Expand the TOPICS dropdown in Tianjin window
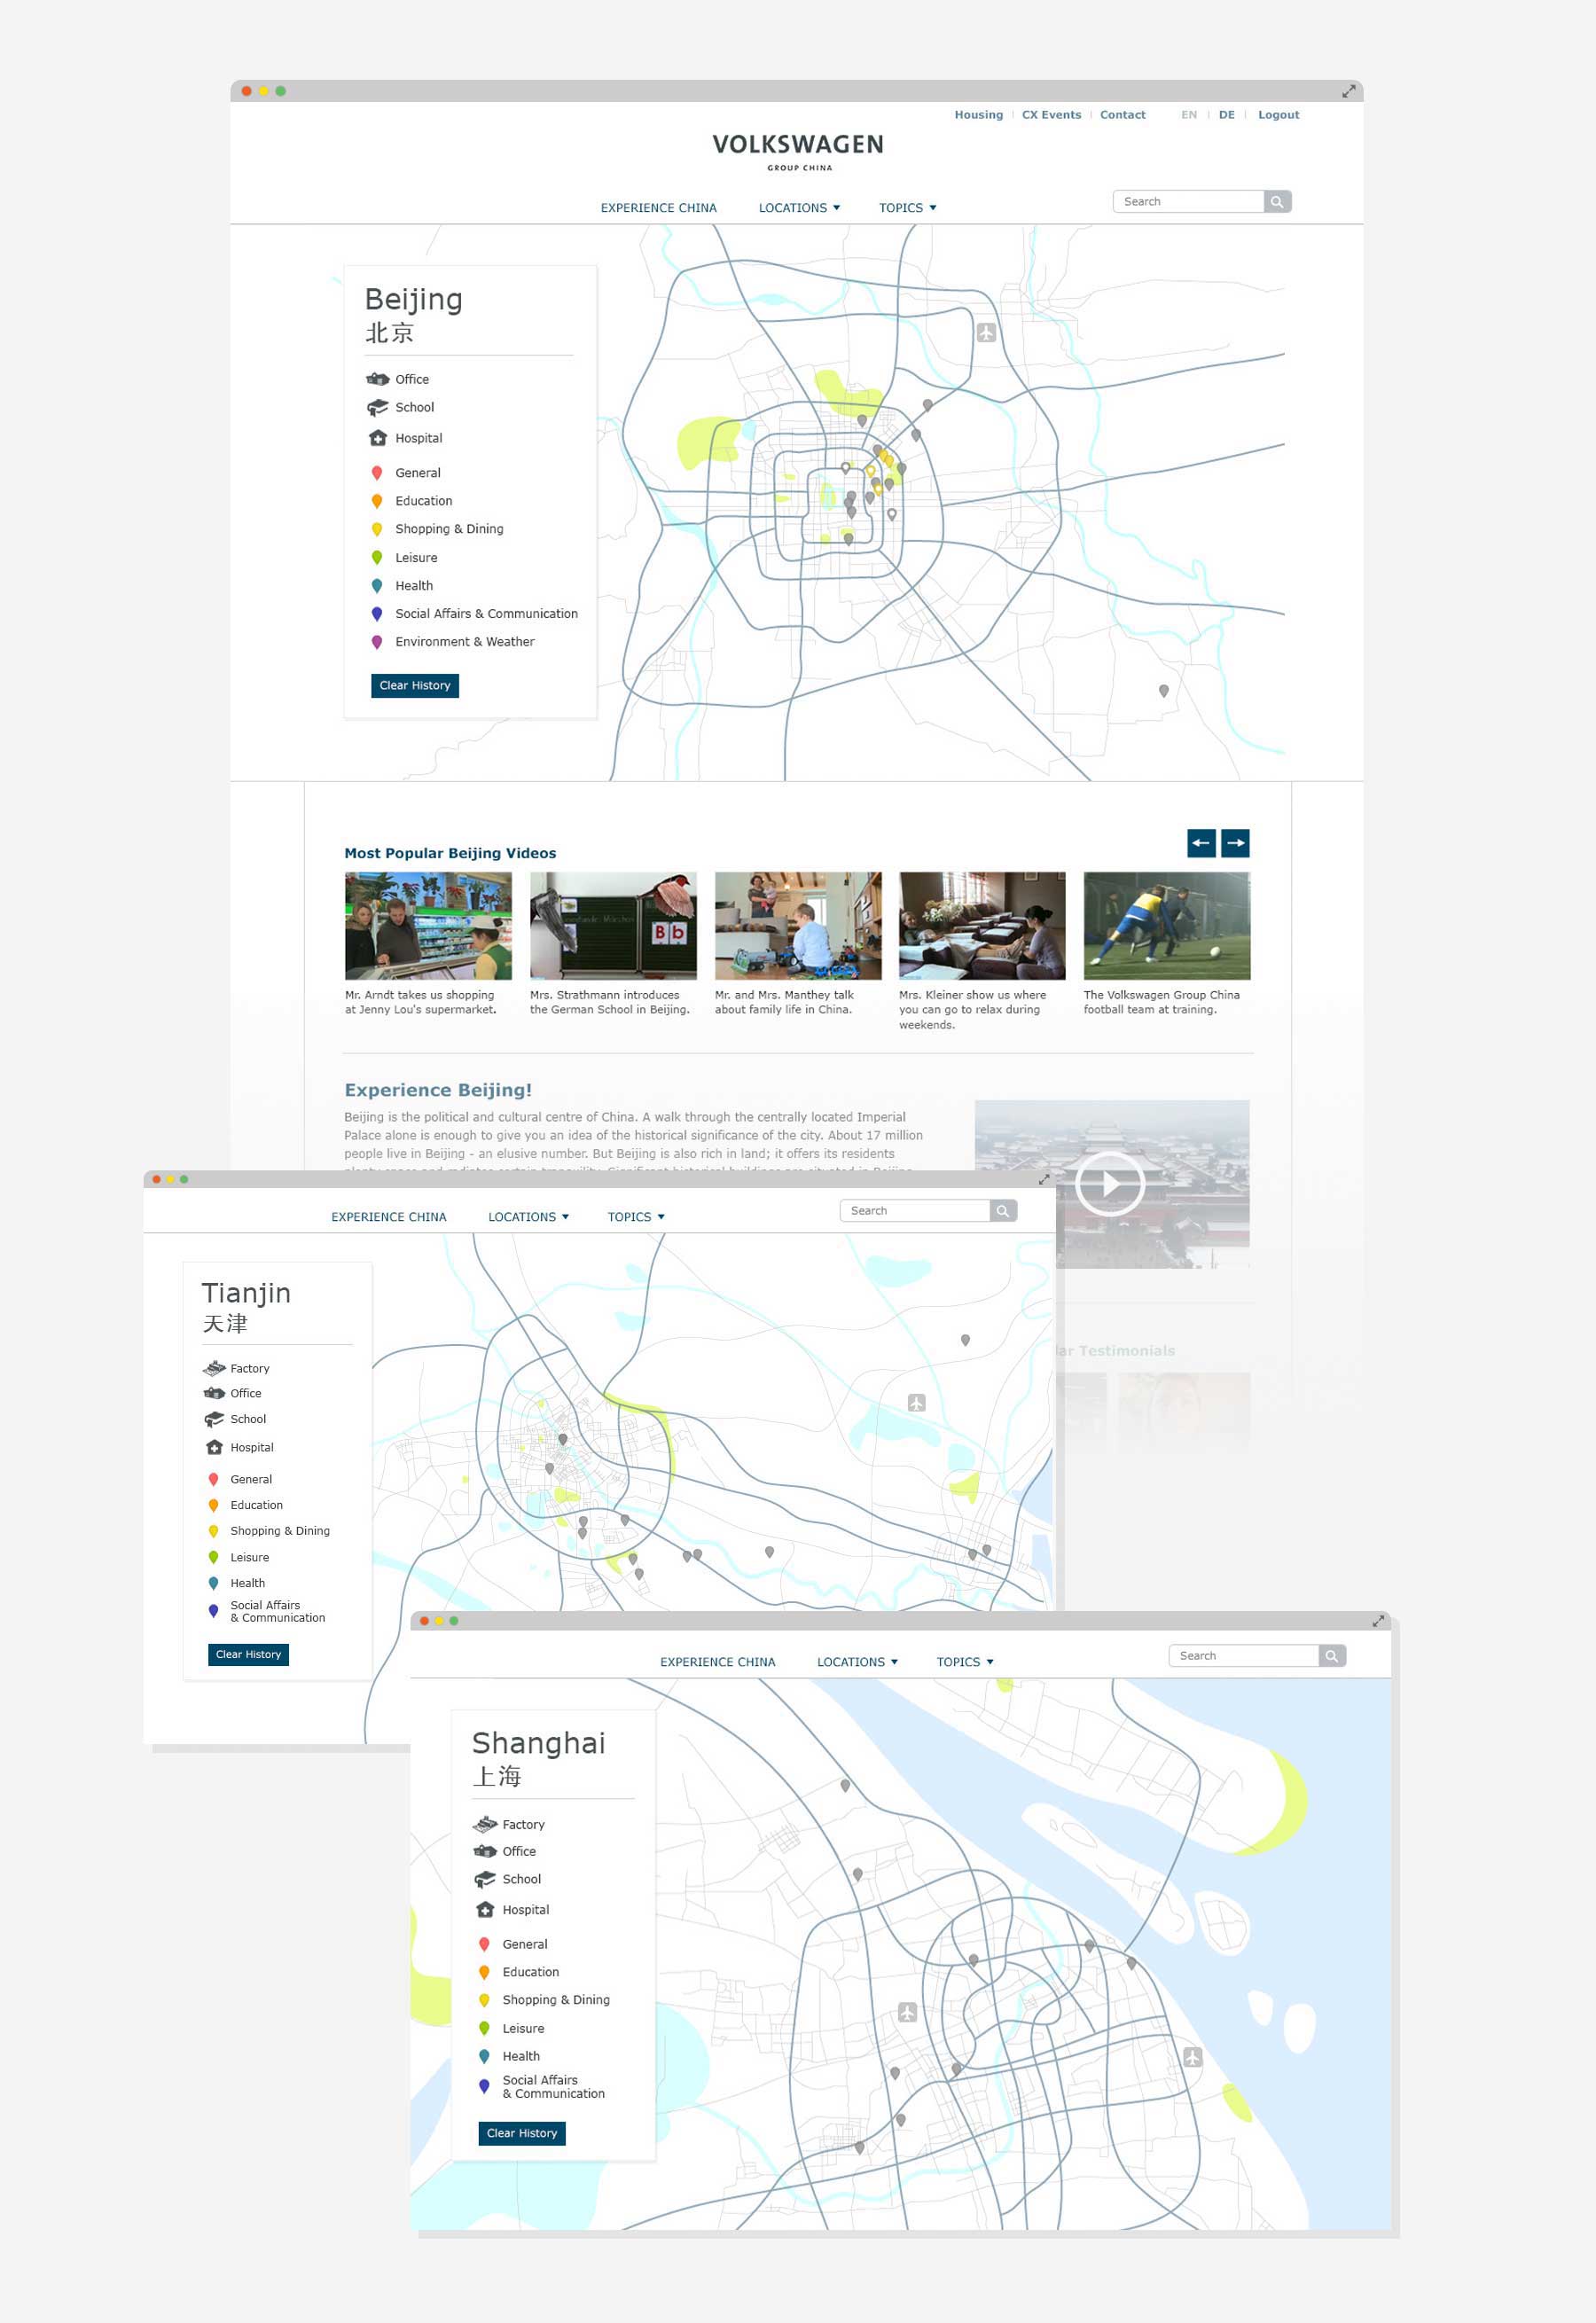This screenshot has height=2323, width=1596. (636, 1217)
